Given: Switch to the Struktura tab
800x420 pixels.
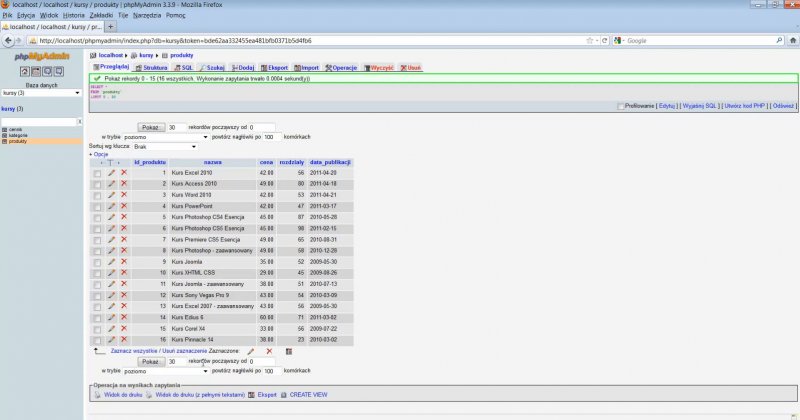Looking at the screenshot, I should click(151, 67).
